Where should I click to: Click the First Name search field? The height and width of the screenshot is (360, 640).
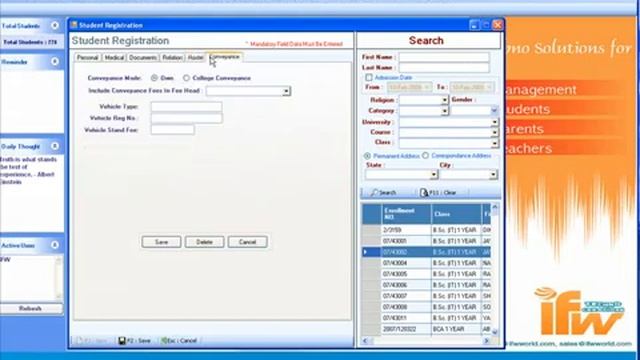444,57
